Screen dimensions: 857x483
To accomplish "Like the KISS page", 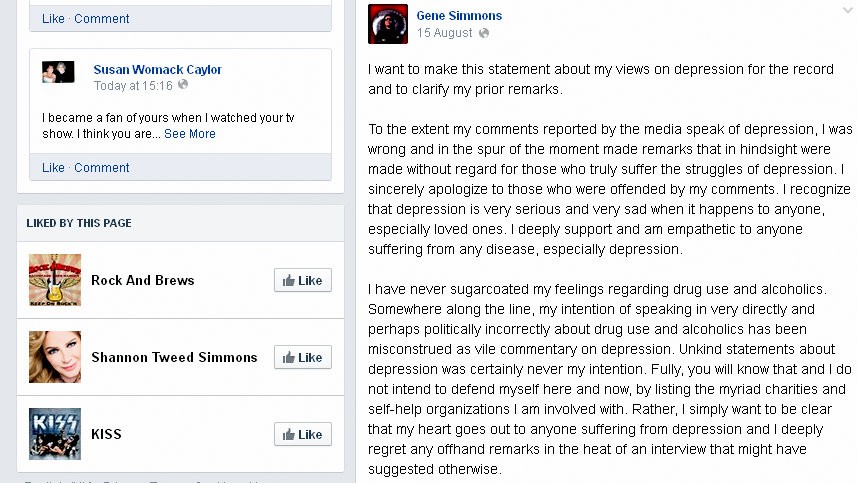I will click(303, 434).
